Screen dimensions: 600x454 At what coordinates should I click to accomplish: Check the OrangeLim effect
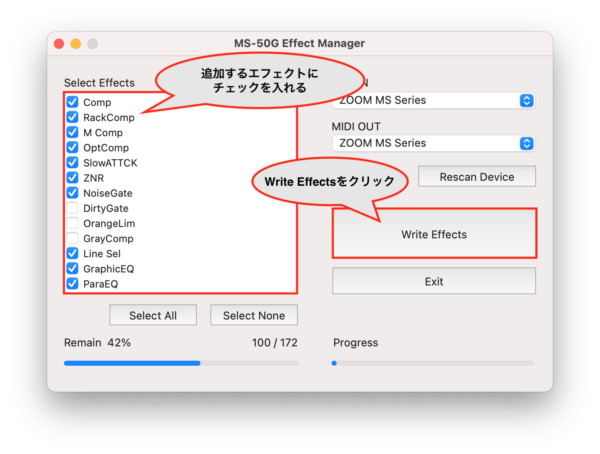(x=72, y=223)
